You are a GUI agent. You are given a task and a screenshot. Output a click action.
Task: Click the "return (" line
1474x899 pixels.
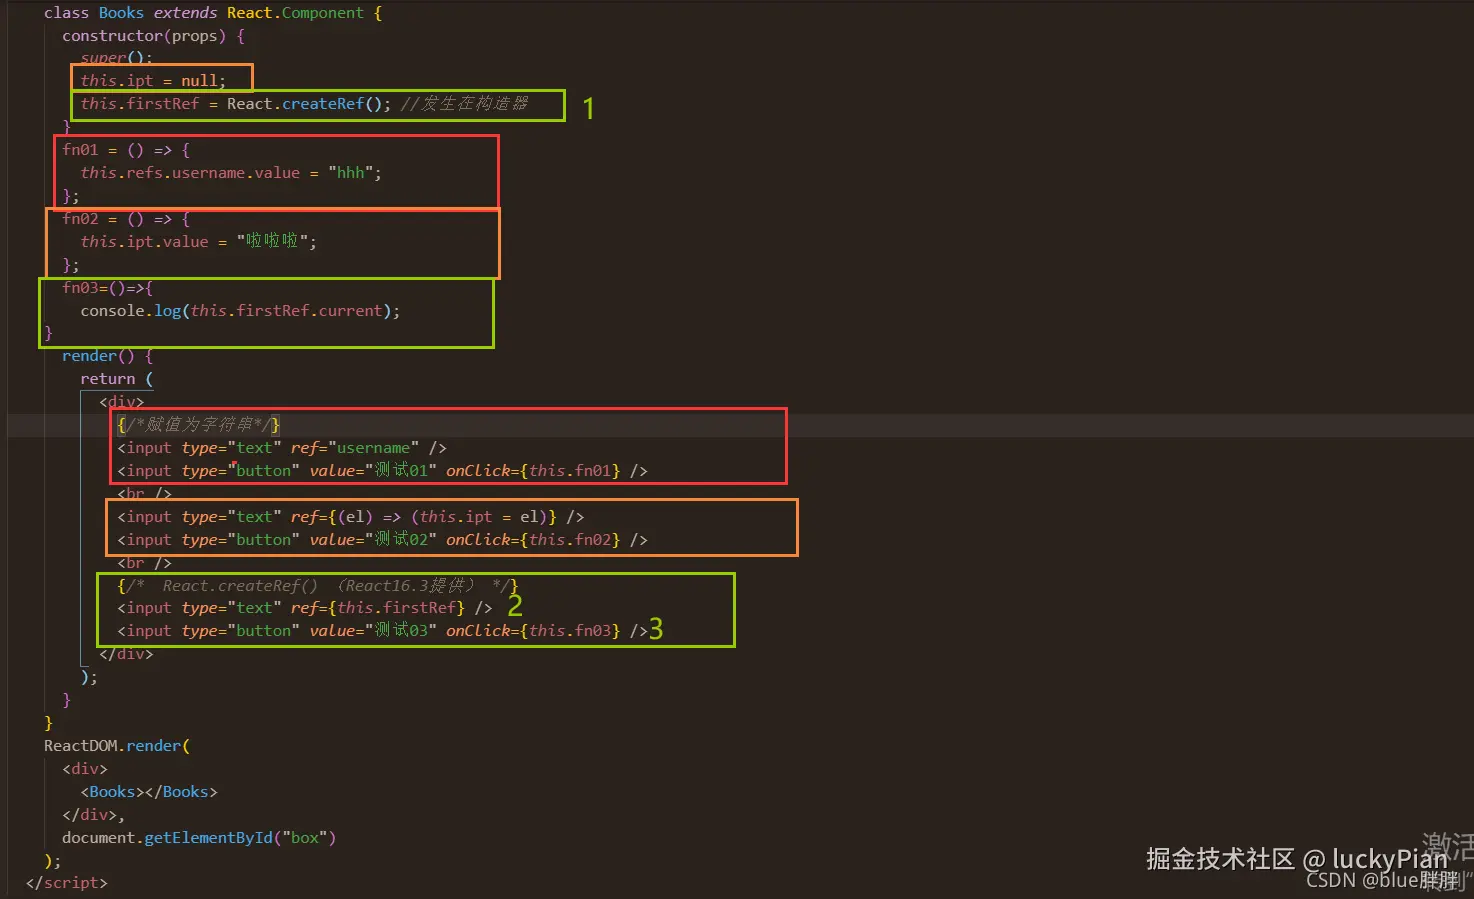pyautogui.click(x=117, y=379)
